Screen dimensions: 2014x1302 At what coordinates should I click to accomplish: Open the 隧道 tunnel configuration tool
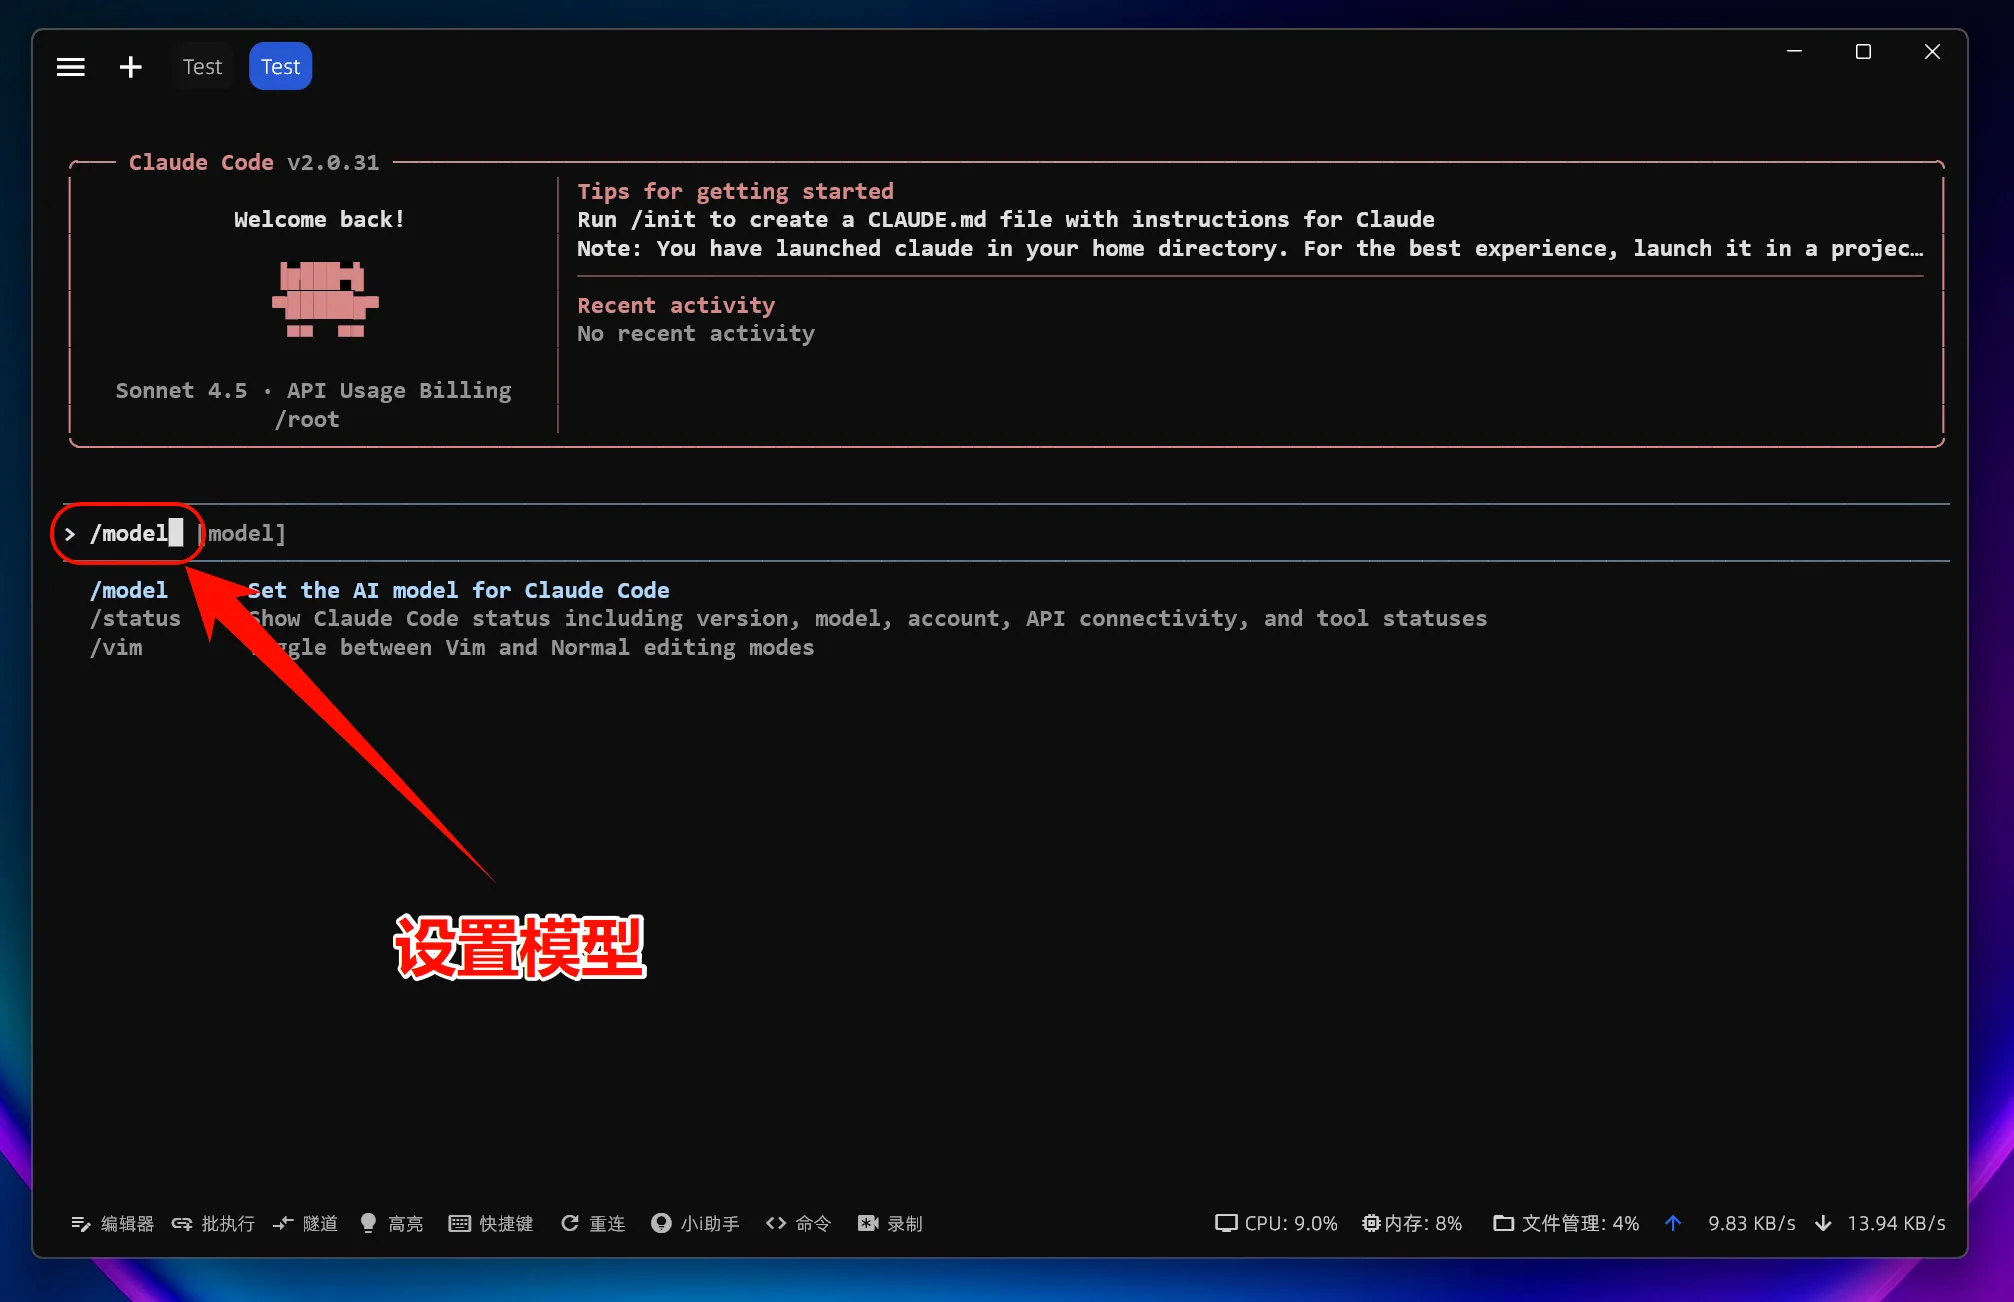coord(305,1223)
